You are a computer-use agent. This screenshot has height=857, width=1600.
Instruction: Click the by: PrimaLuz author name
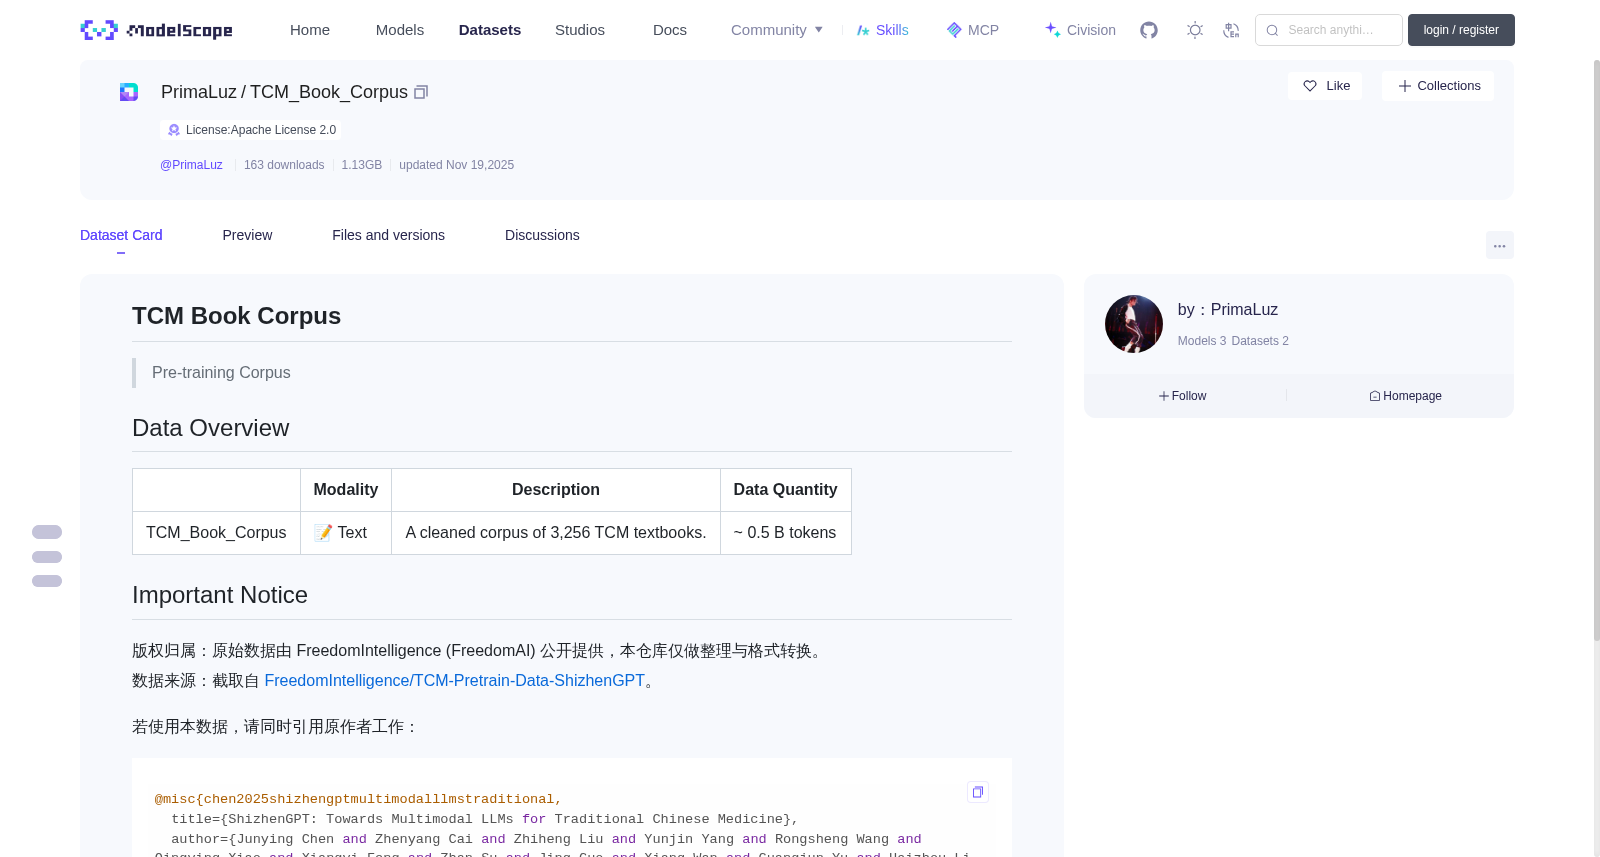pos(1244,310)
